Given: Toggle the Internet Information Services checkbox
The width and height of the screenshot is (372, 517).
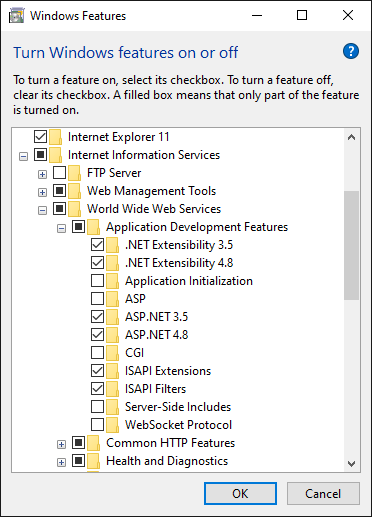Looking at the screenshot, I should tap(40, 154).
